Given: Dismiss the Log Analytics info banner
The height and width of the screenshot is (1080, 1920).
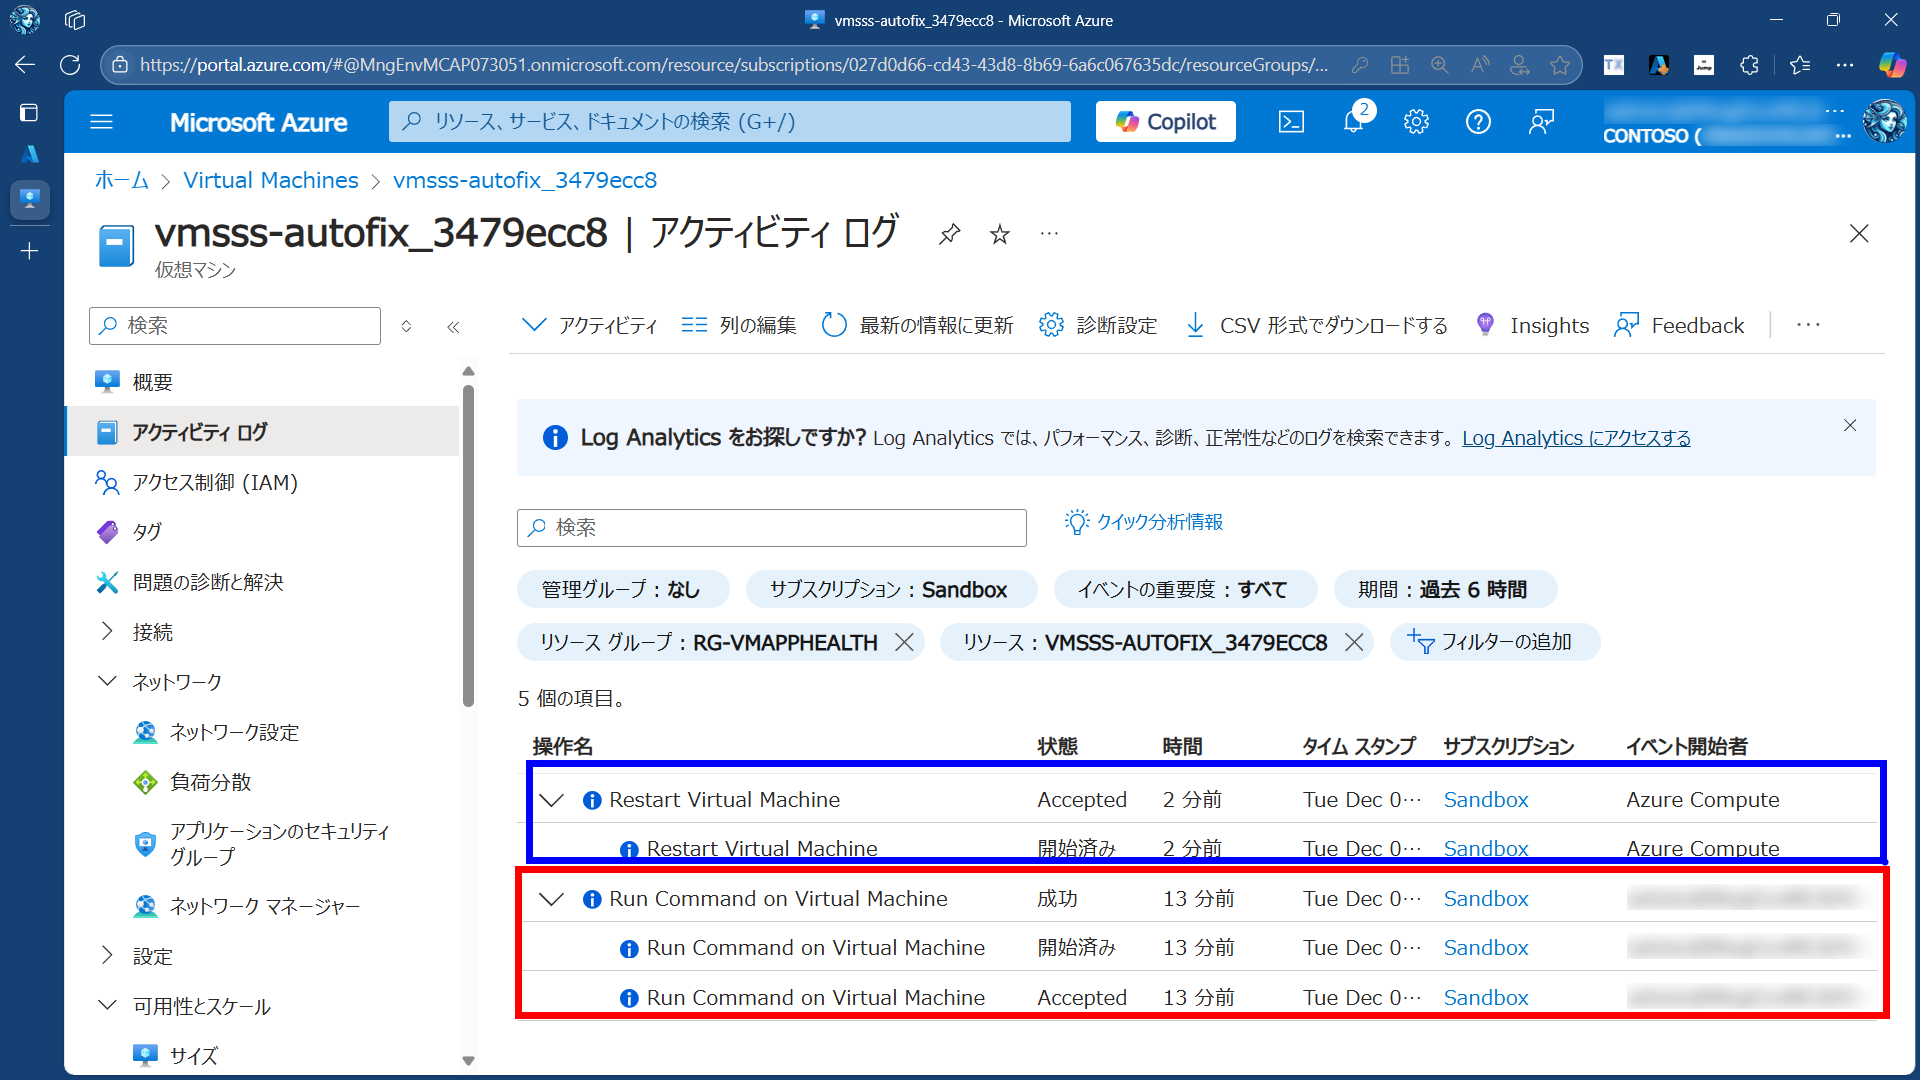Looking at the screenshot, I should click(1849, 425).
